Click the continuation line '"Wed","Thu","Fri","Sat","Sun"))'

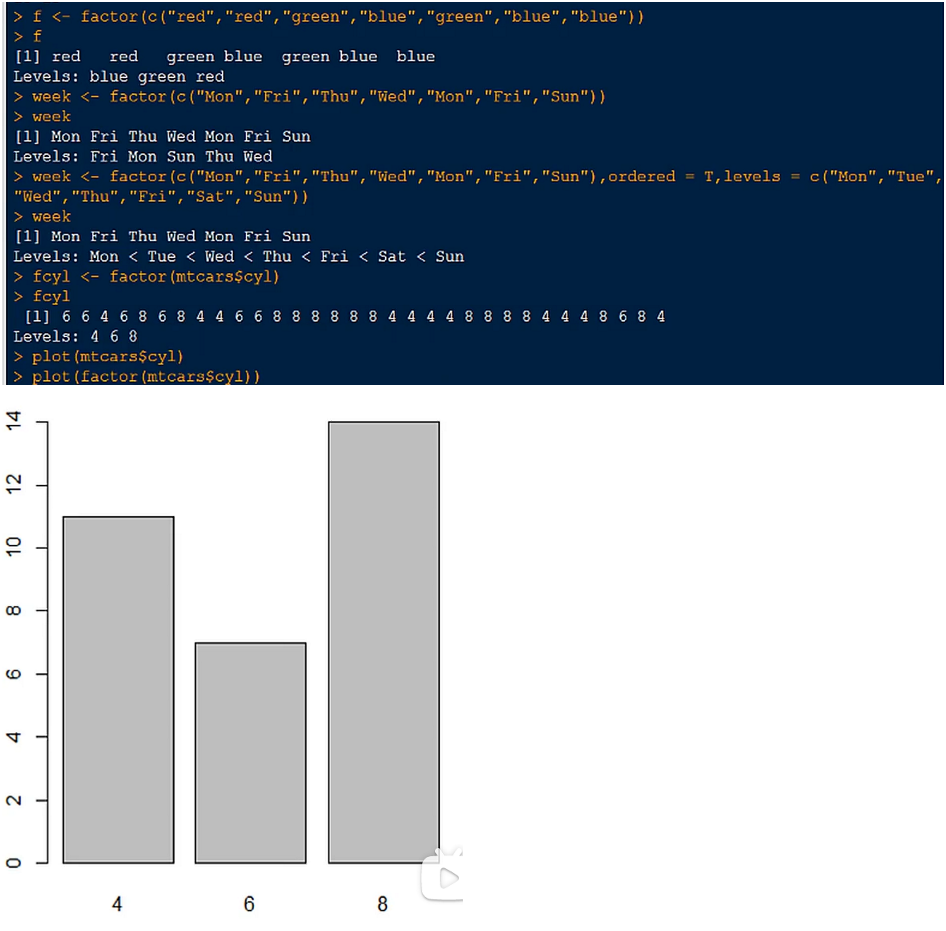tap(160, 197)
